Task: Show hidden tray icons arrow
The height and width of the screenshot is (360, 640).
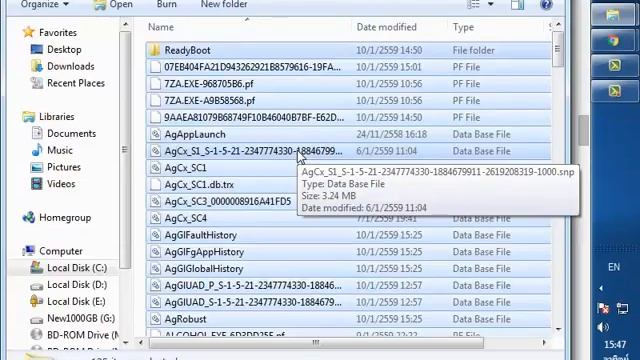Action: pos(601,288)
